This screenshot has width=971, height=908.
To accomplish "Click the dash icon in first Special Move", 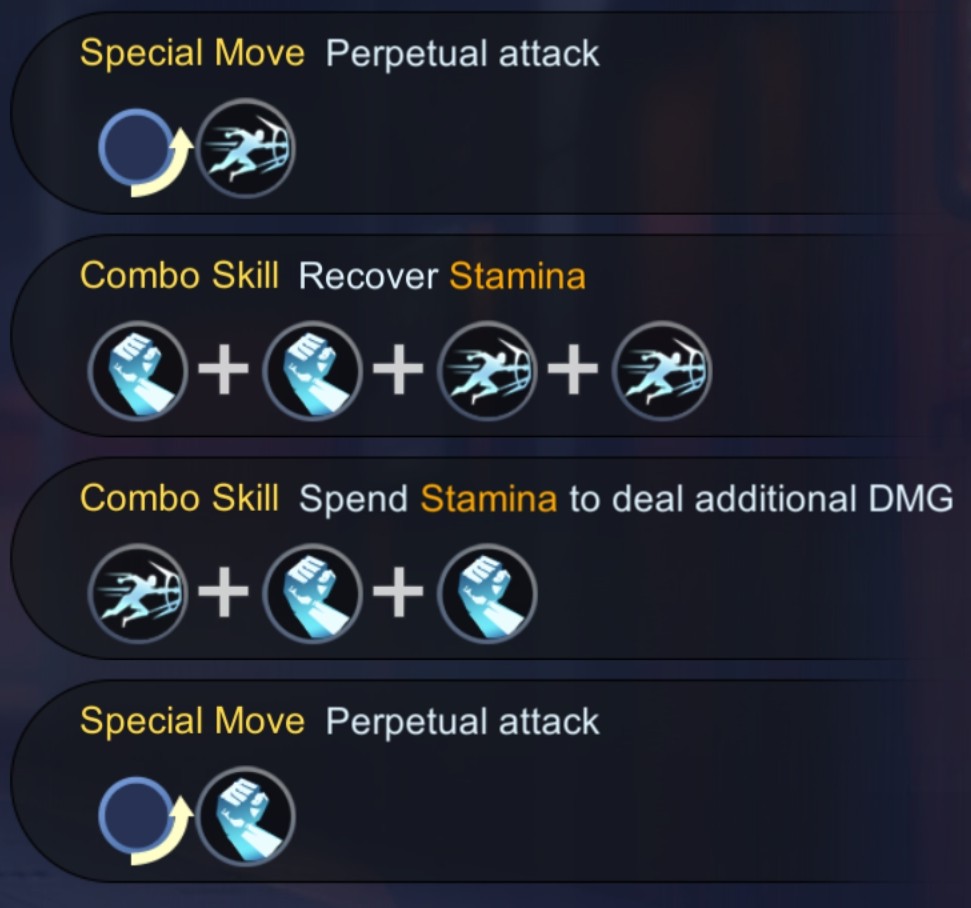I will tap(245, 147).
